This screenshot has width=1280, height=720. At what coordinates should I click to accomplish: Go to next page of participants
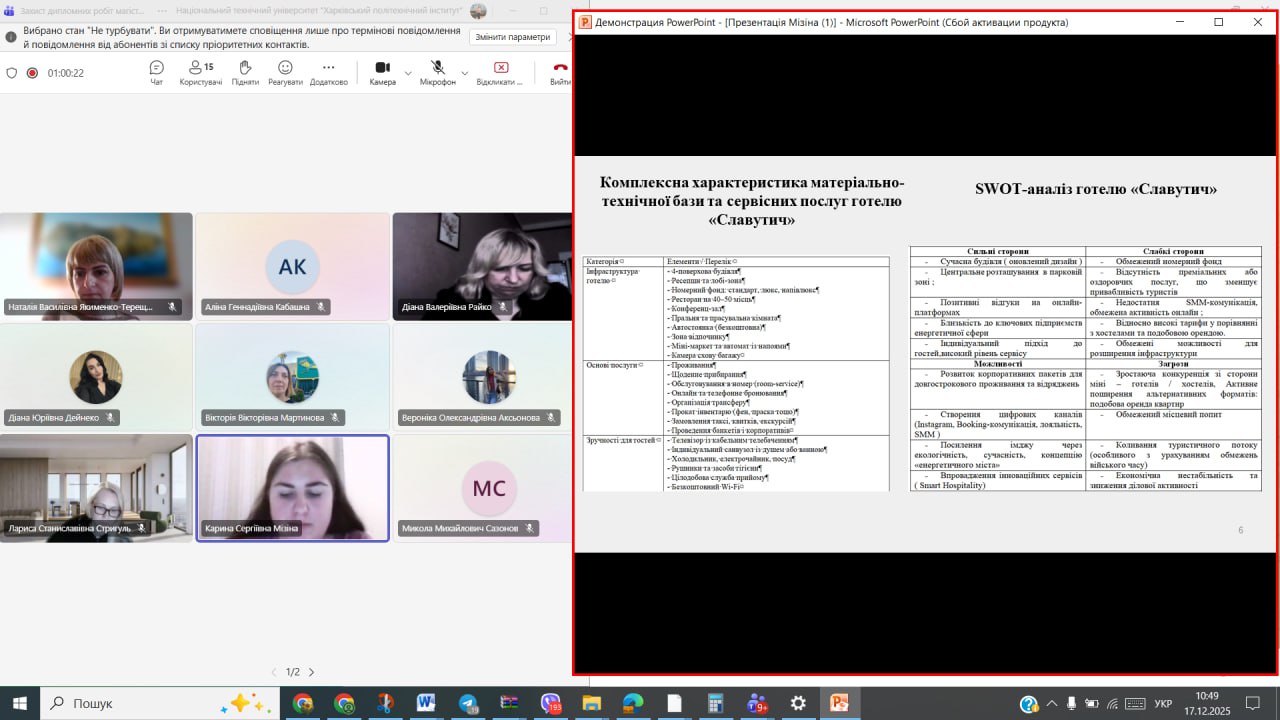[311, 672]
